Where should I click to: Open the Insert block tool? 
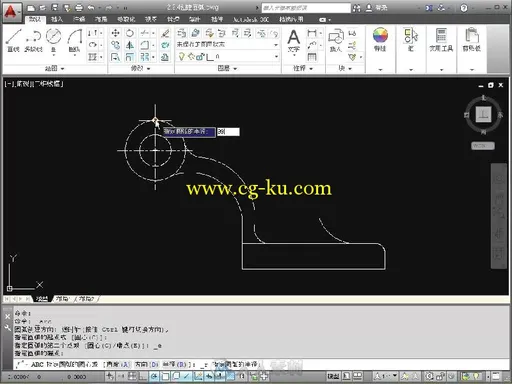[x=336, y=40]
